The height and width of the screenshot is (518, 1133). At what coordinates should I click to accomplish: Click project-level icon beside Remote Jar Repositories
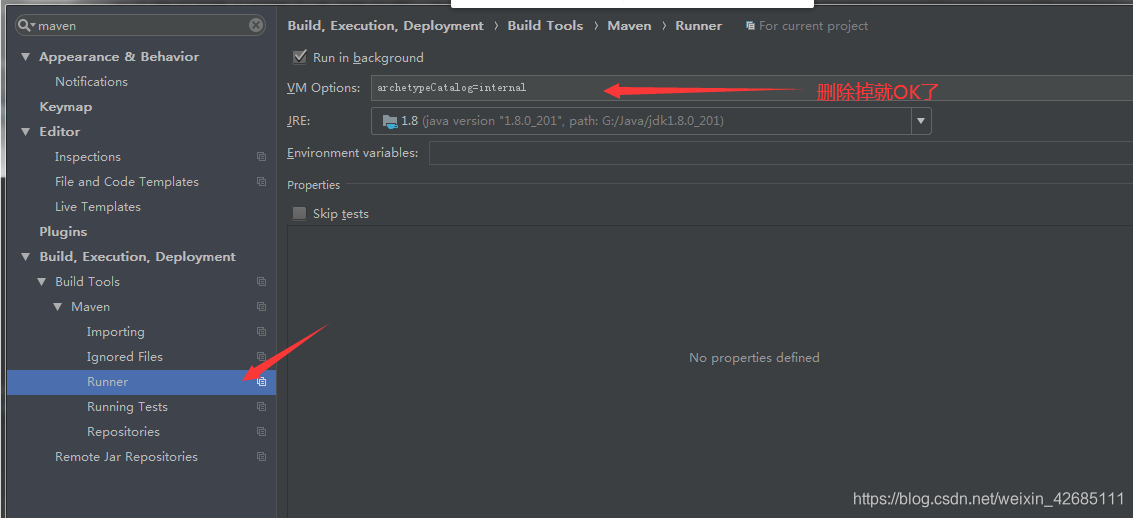click(261, 457)
